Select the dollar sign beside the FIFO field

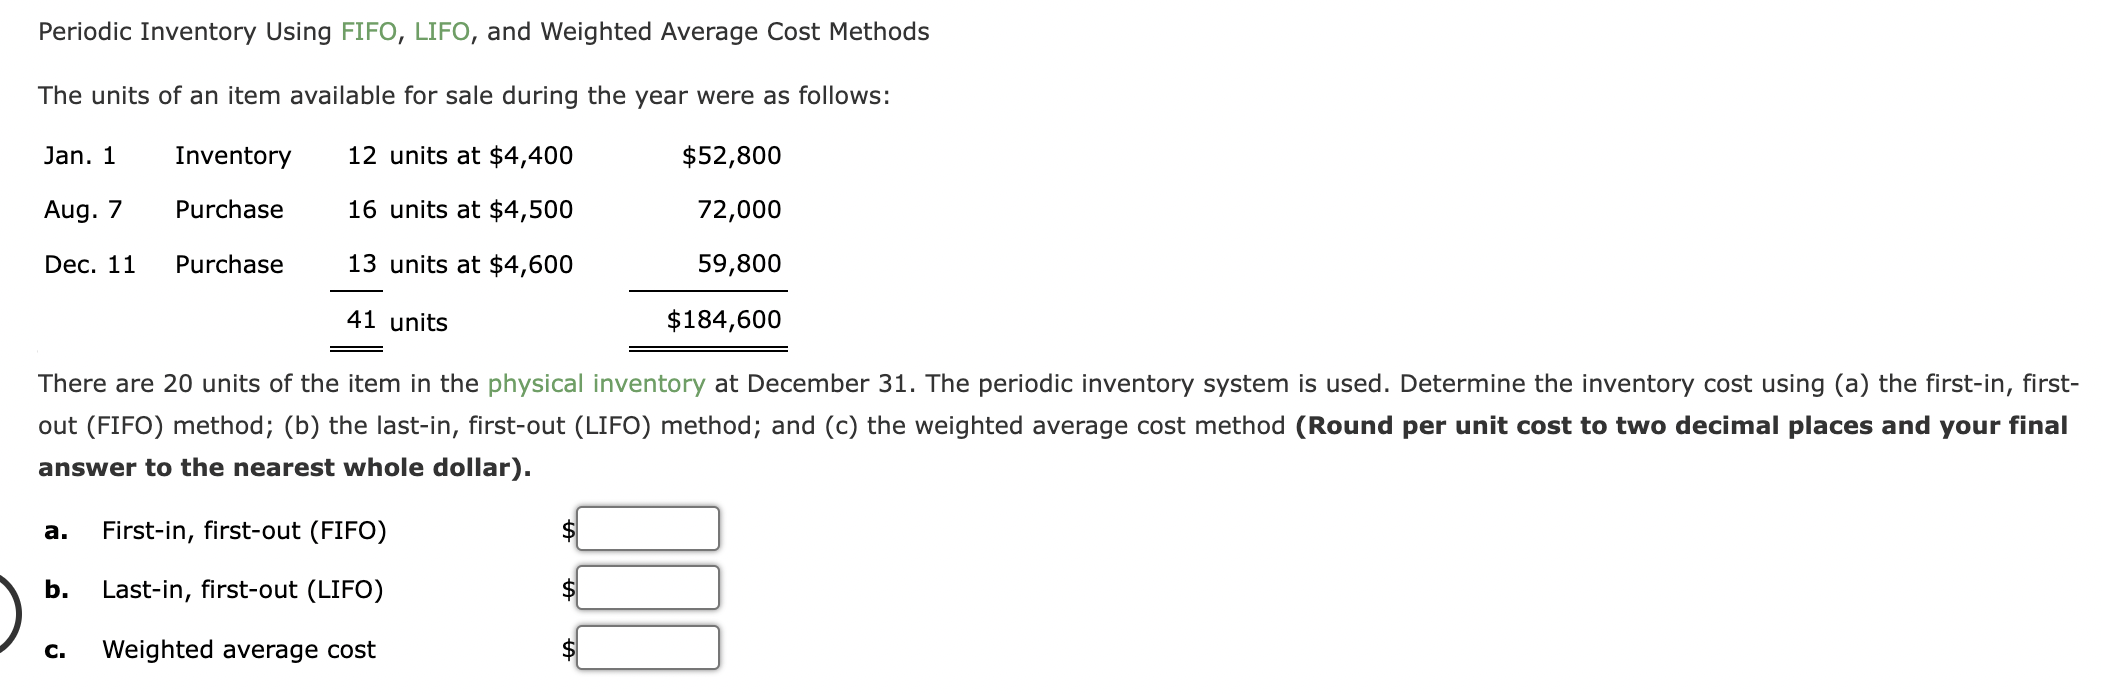tap(566, 529)
